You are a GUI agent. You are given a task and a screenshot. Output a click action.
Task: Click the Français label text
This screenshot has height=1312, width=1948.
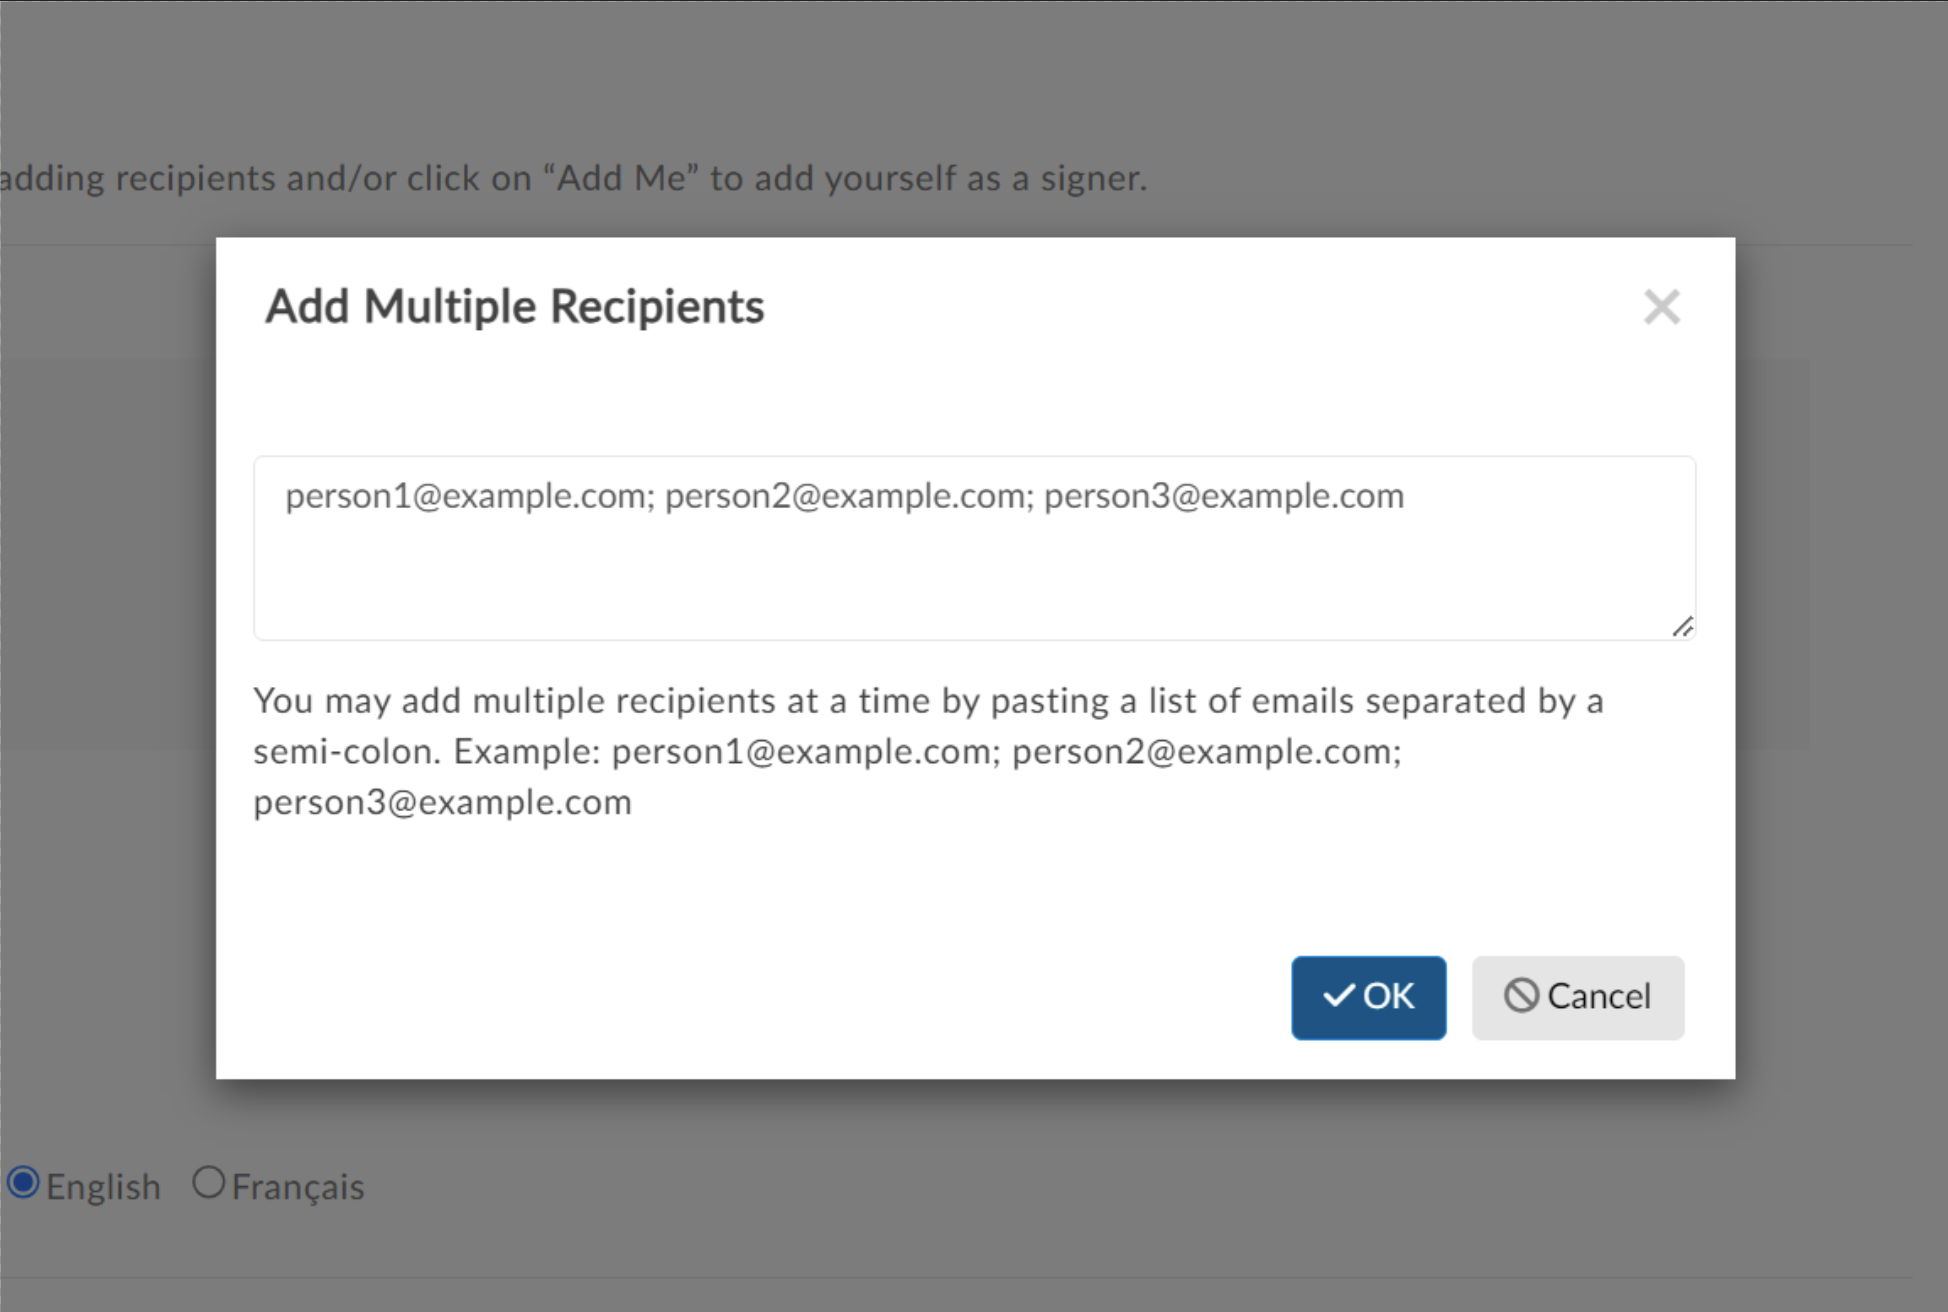pos(298,1187)
